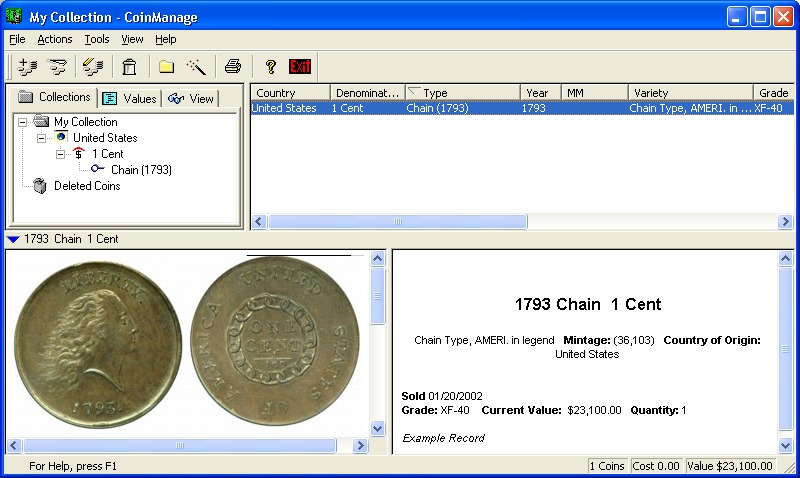This screenshot has width=800, height=478.
Task: Sort by the MM column header
Action: (595, 92)
